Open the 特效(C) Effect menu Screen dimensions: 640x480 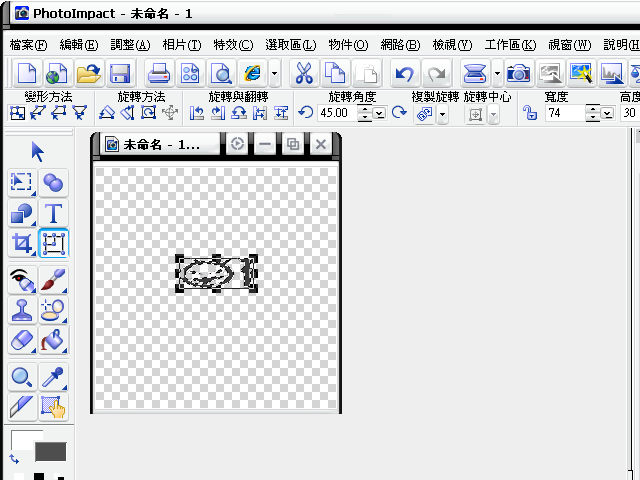[233, 44]
